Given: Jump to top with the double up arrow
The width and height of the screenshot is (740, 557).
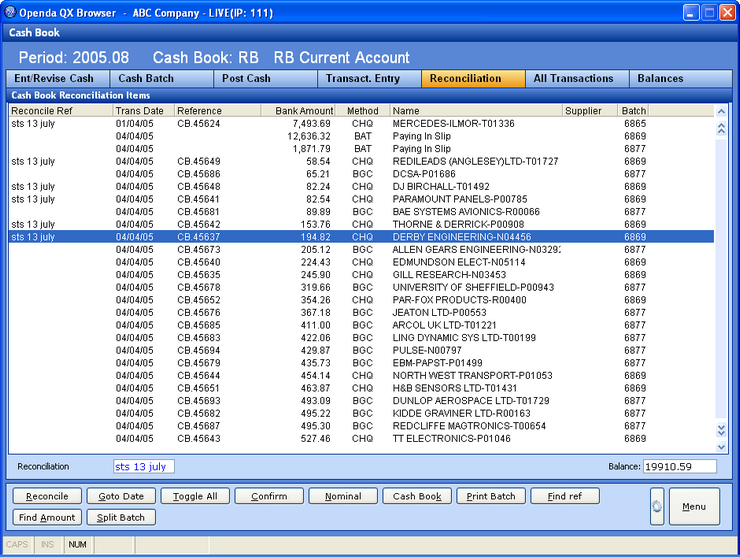Looking at the screenshot, I should [x=721, y=128].
